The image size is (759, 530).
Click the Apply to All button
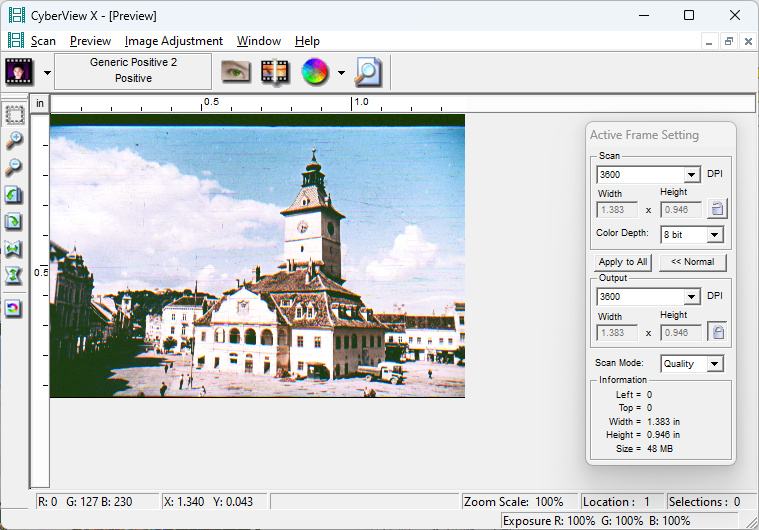(x=623, y=262)
